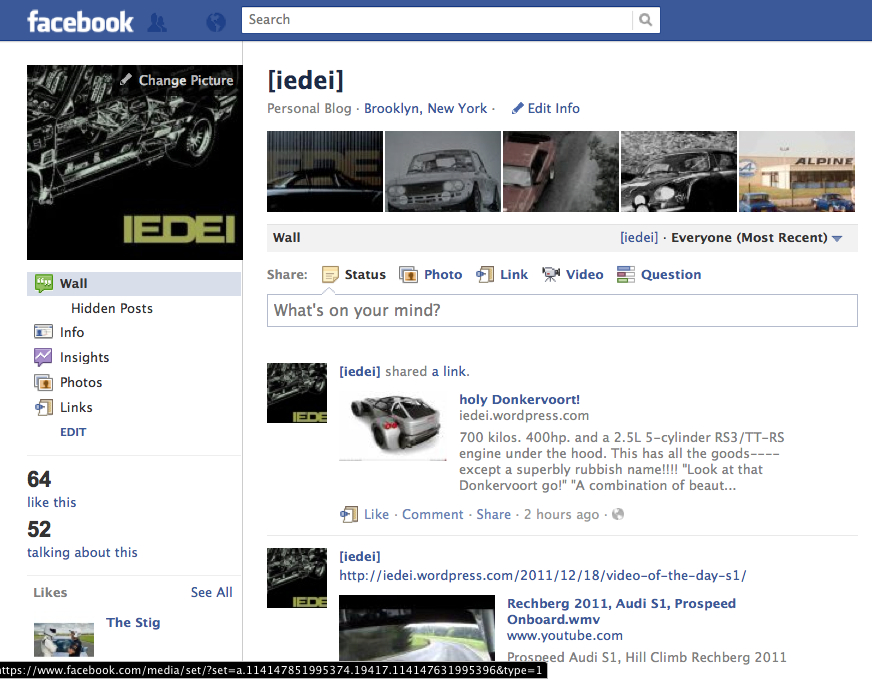Image resolution: width=872 pixels, height=679 pixels.
Task: Go to Photos in the sidebar
Action: 80,382
